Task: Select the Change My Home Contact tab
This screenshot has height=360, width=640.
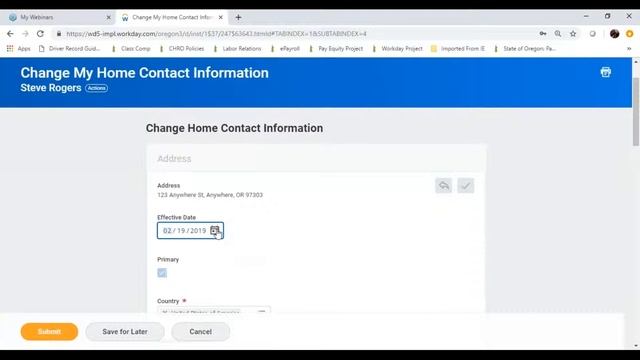Action: [x=171, y=17]
